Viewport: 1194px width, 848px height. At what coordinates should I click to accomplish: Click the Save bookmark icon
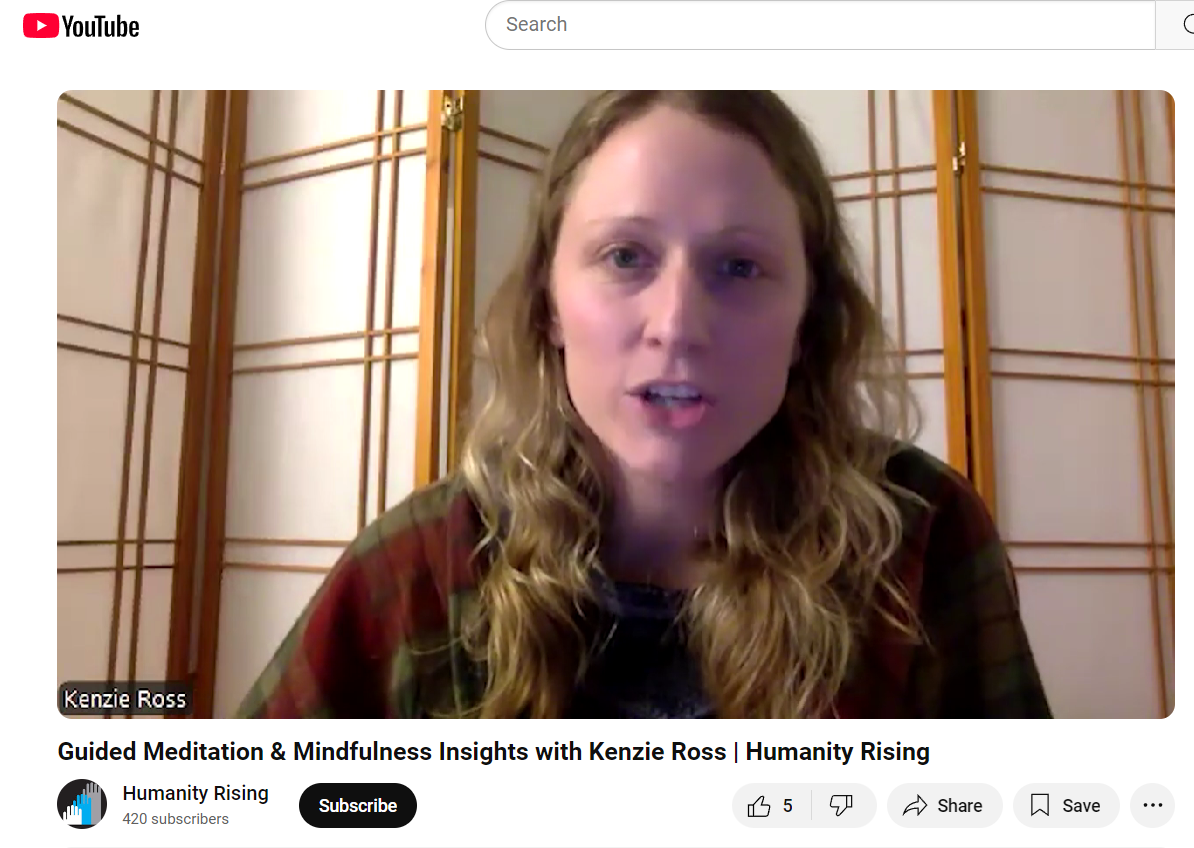[1039, 805]
